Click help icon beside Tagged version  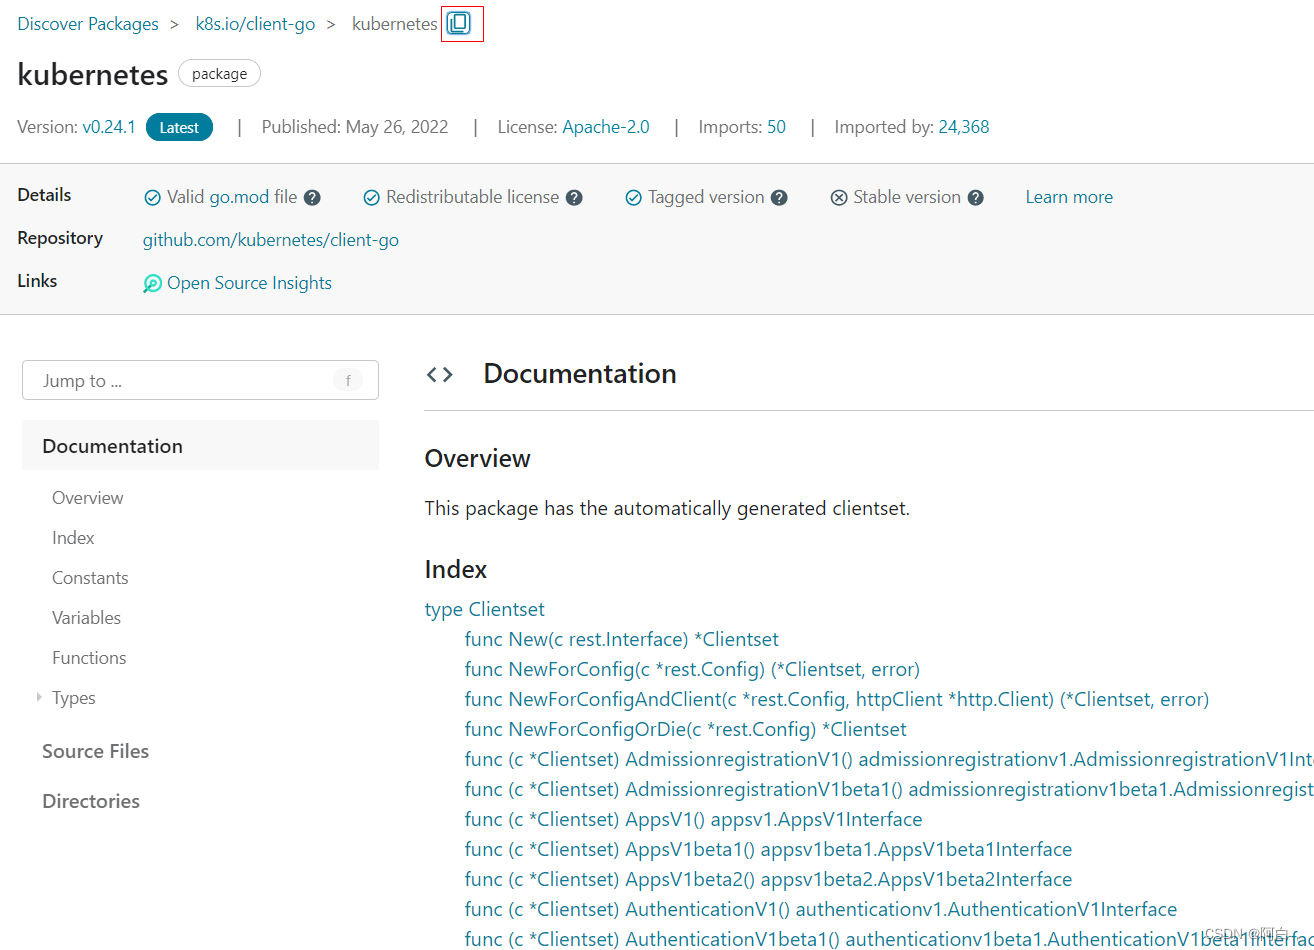point(779,198)
